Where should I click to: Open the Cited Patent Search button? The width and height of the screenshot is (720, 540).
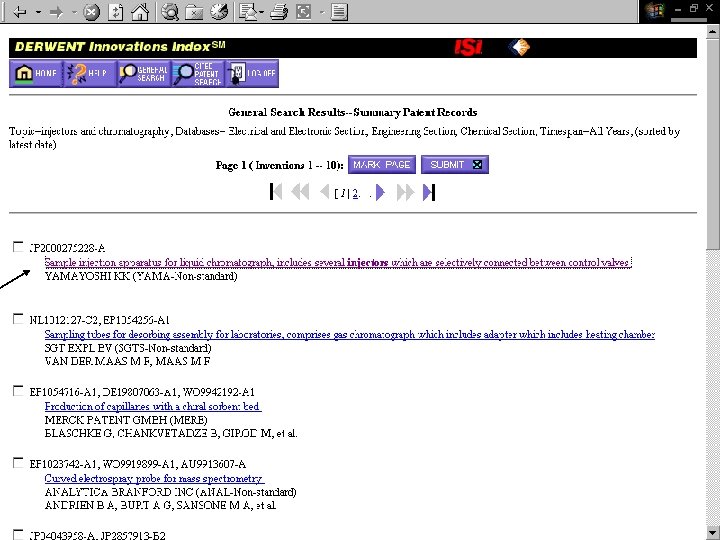(198, 73)
